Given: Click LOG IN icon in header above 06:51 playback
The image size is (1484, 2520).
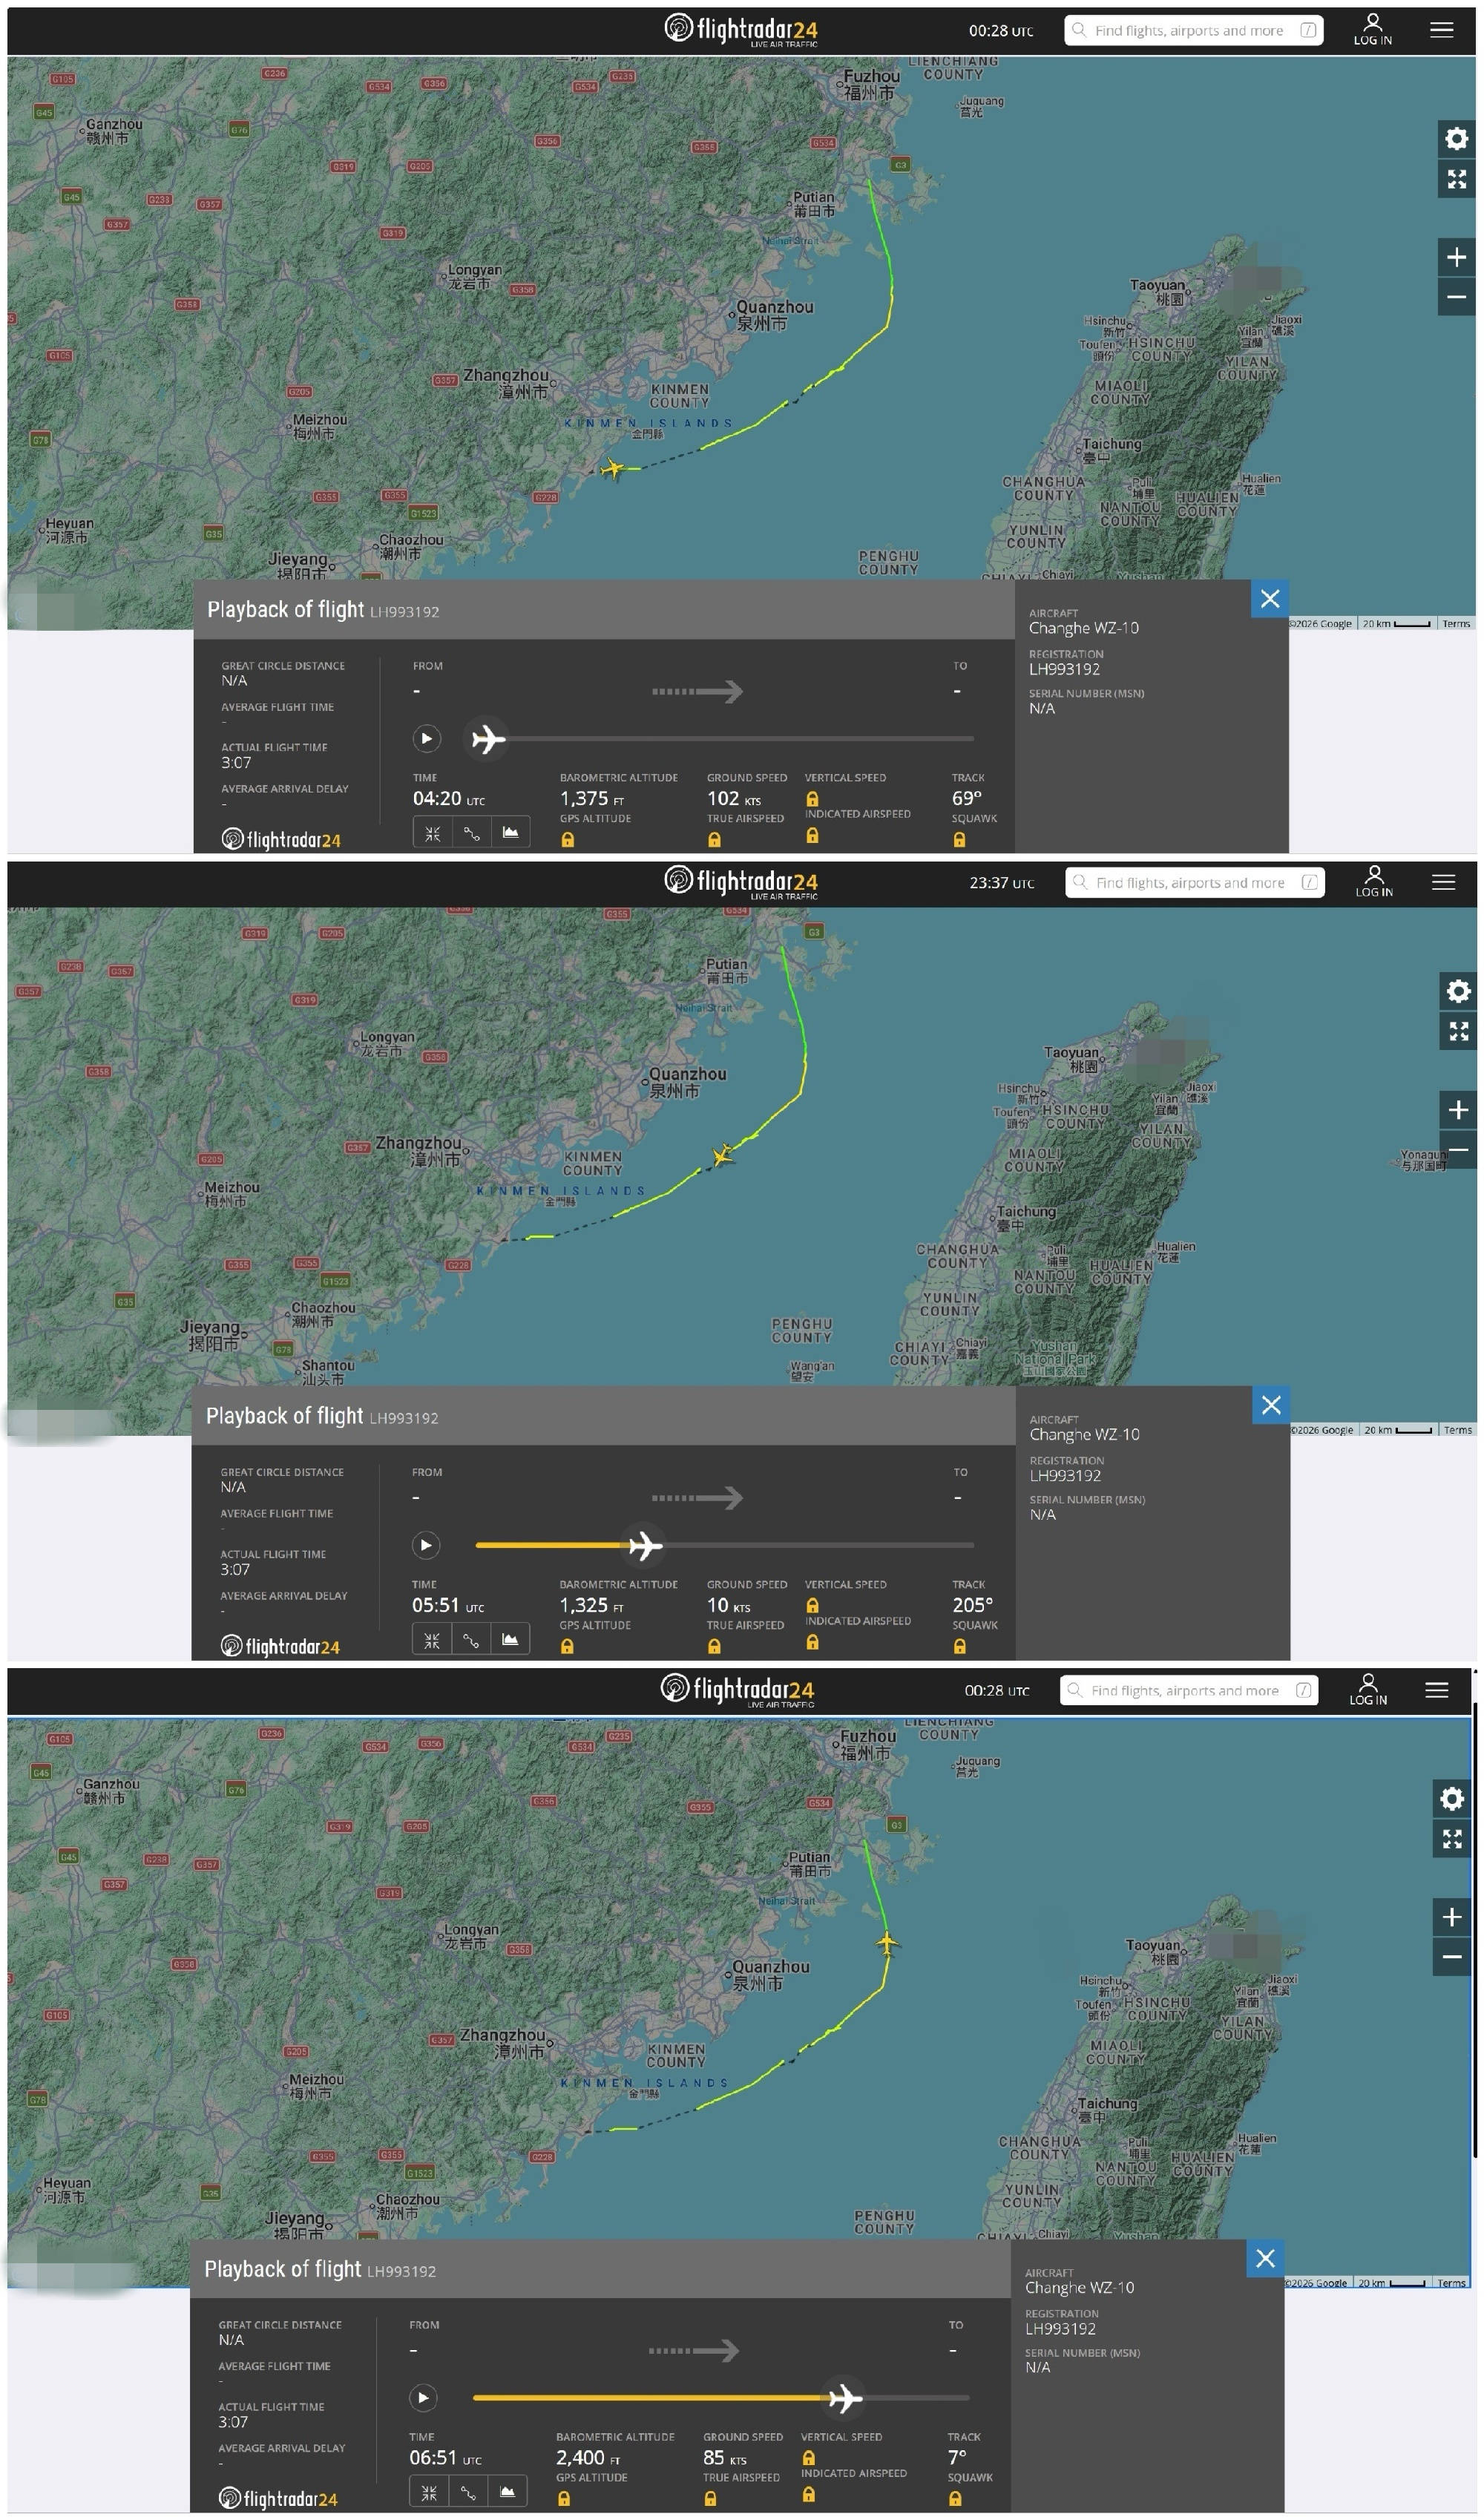Looking at the screenshot, I should click(1368, 1689).
